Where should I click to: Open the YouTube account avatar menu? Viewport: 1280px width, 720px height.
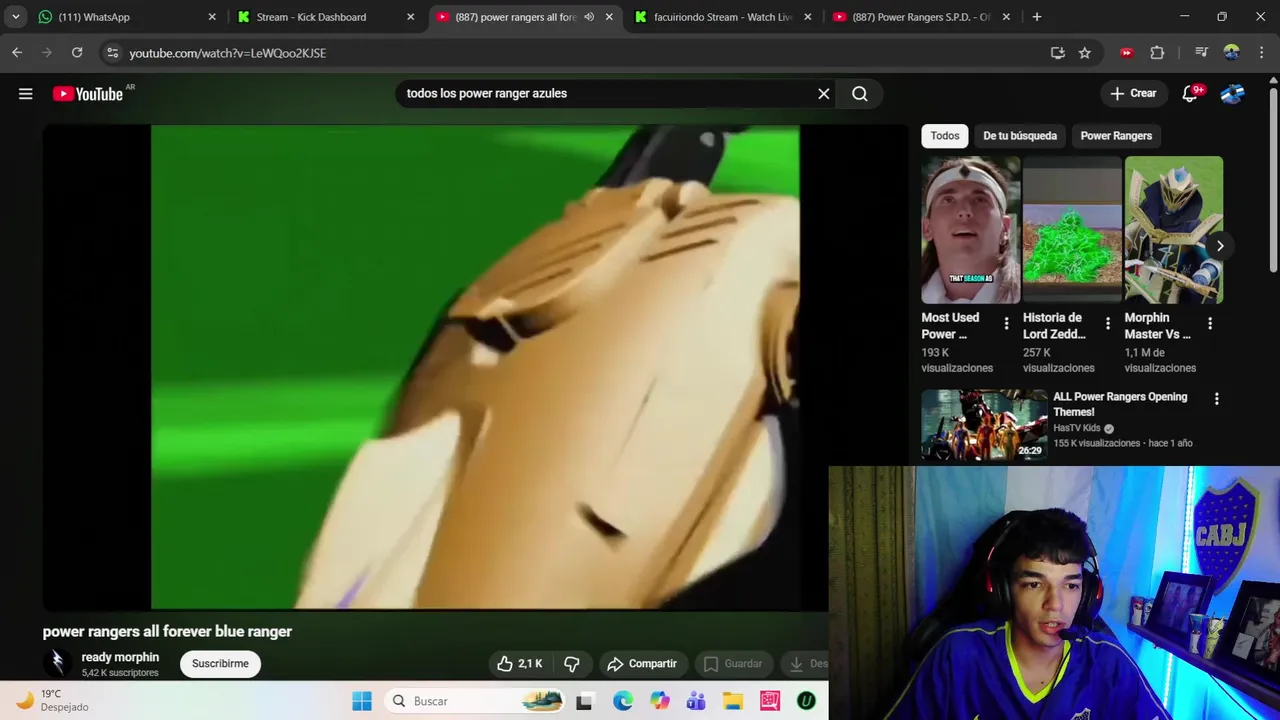pos(1232,93)
